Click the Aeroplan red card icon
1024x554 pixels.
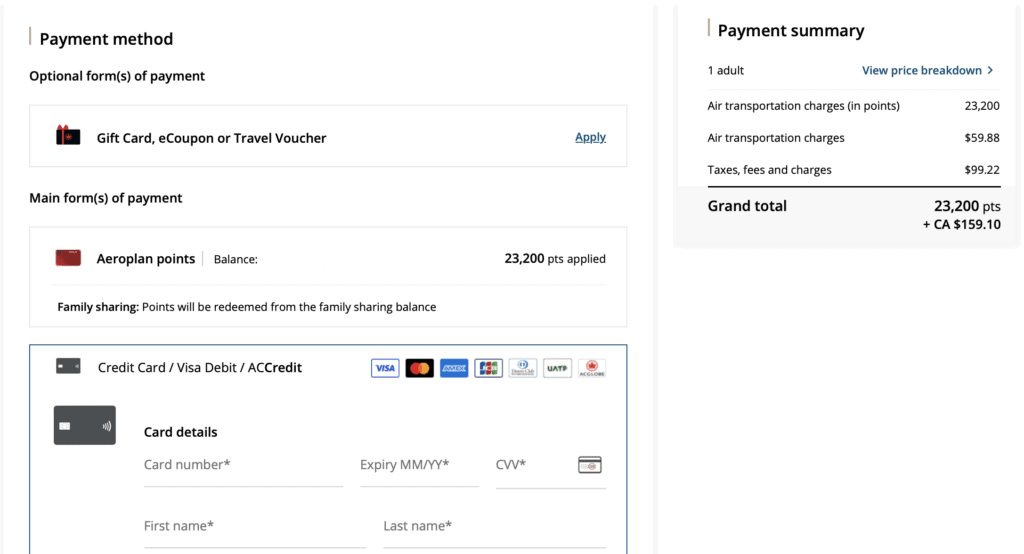click(x=68, y=258)
